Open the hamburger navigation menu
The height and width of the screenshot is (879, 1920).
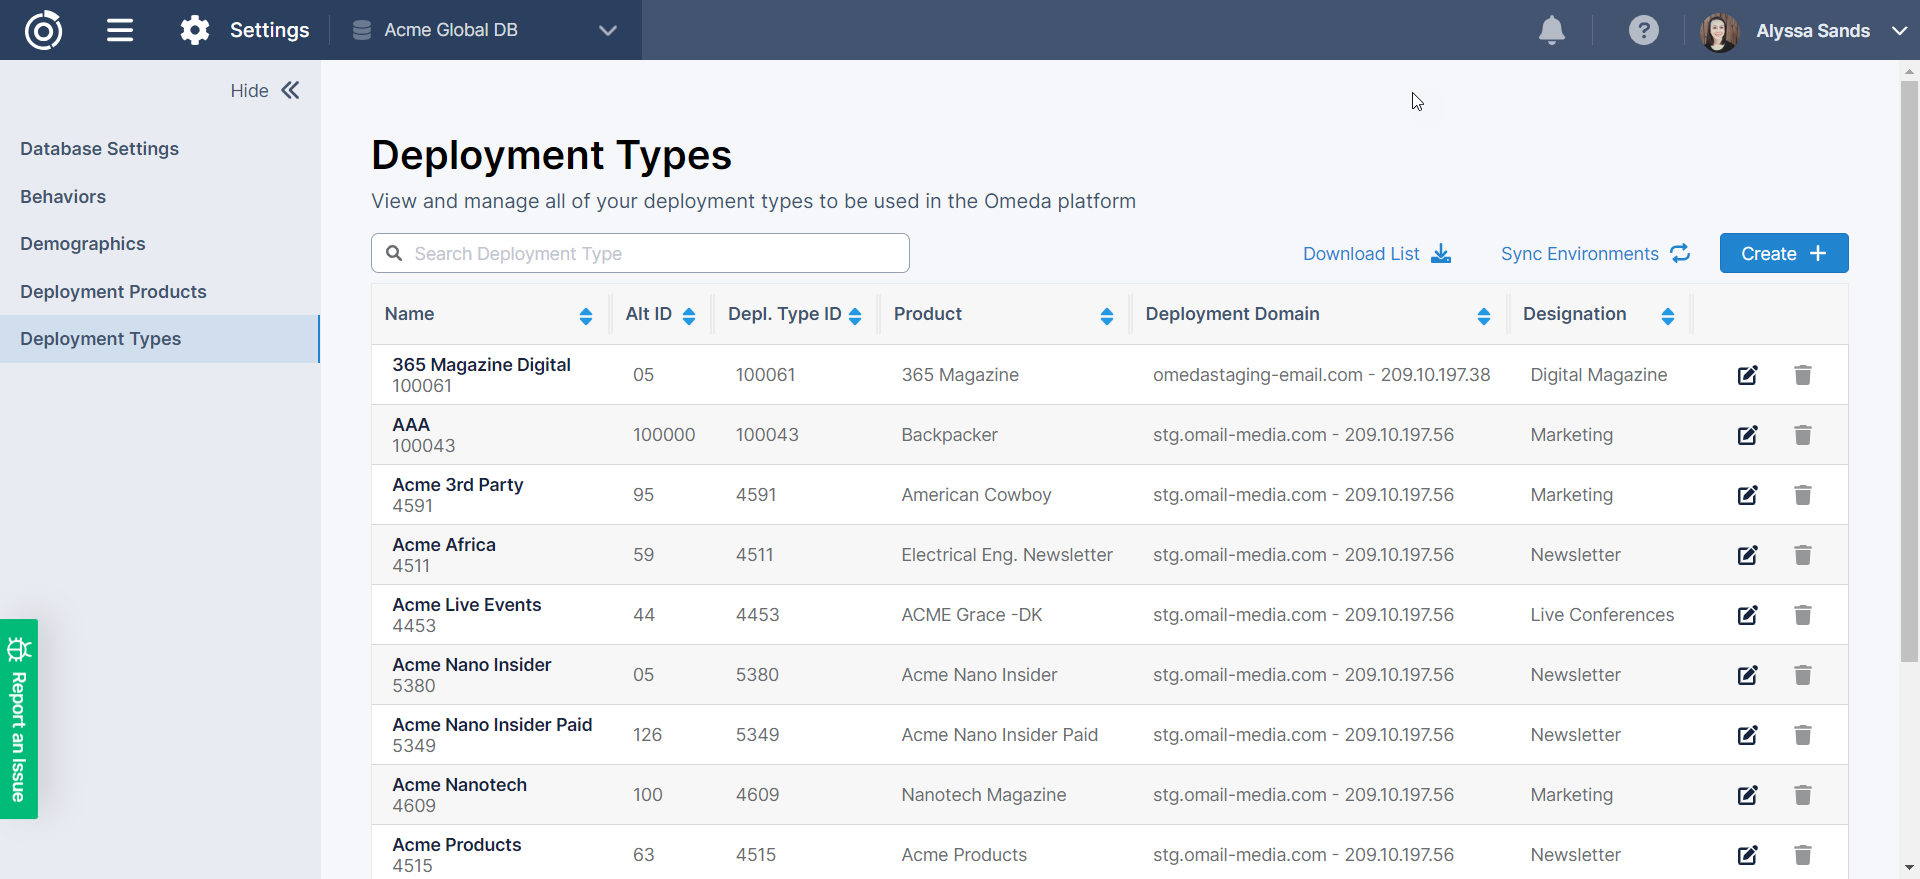tap(120, 30)
